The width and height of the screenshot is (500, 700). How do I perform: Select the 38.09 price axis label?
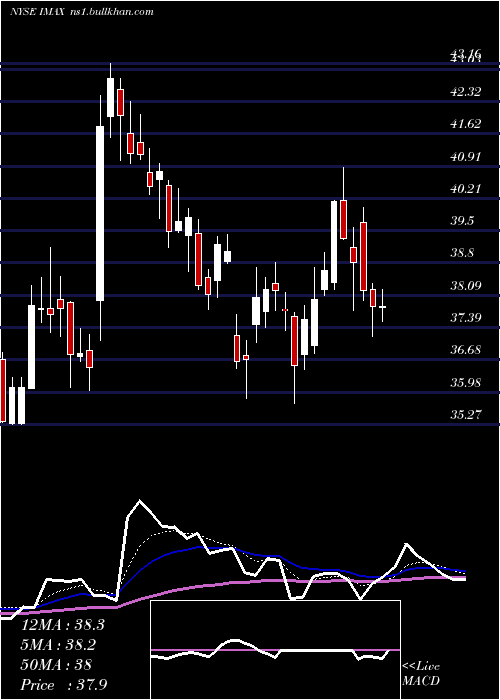coord(466,285)
